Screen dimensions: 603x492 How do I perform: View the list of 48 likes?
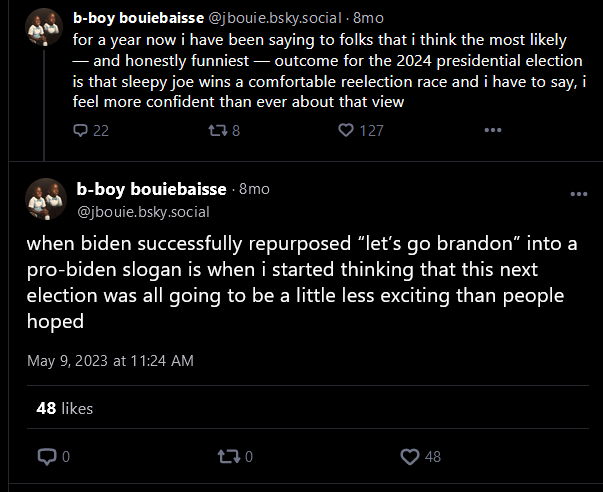click(65, 408)
